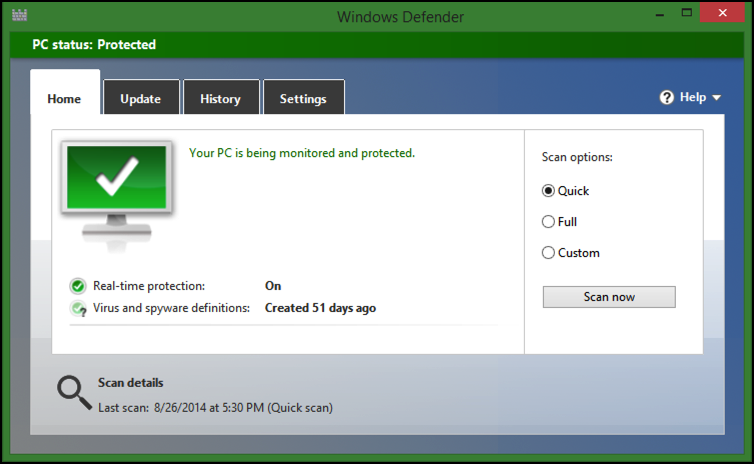Click the Virus and spyware definitions status icon

point(78,308)
